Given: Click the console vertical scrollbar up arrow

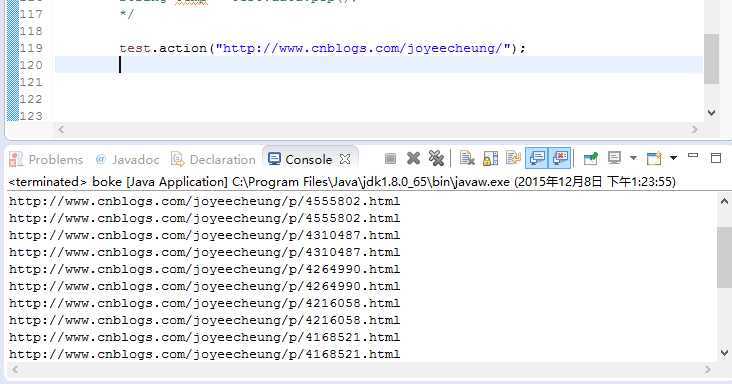Looking at the screenshot, I should pos(724,202).
